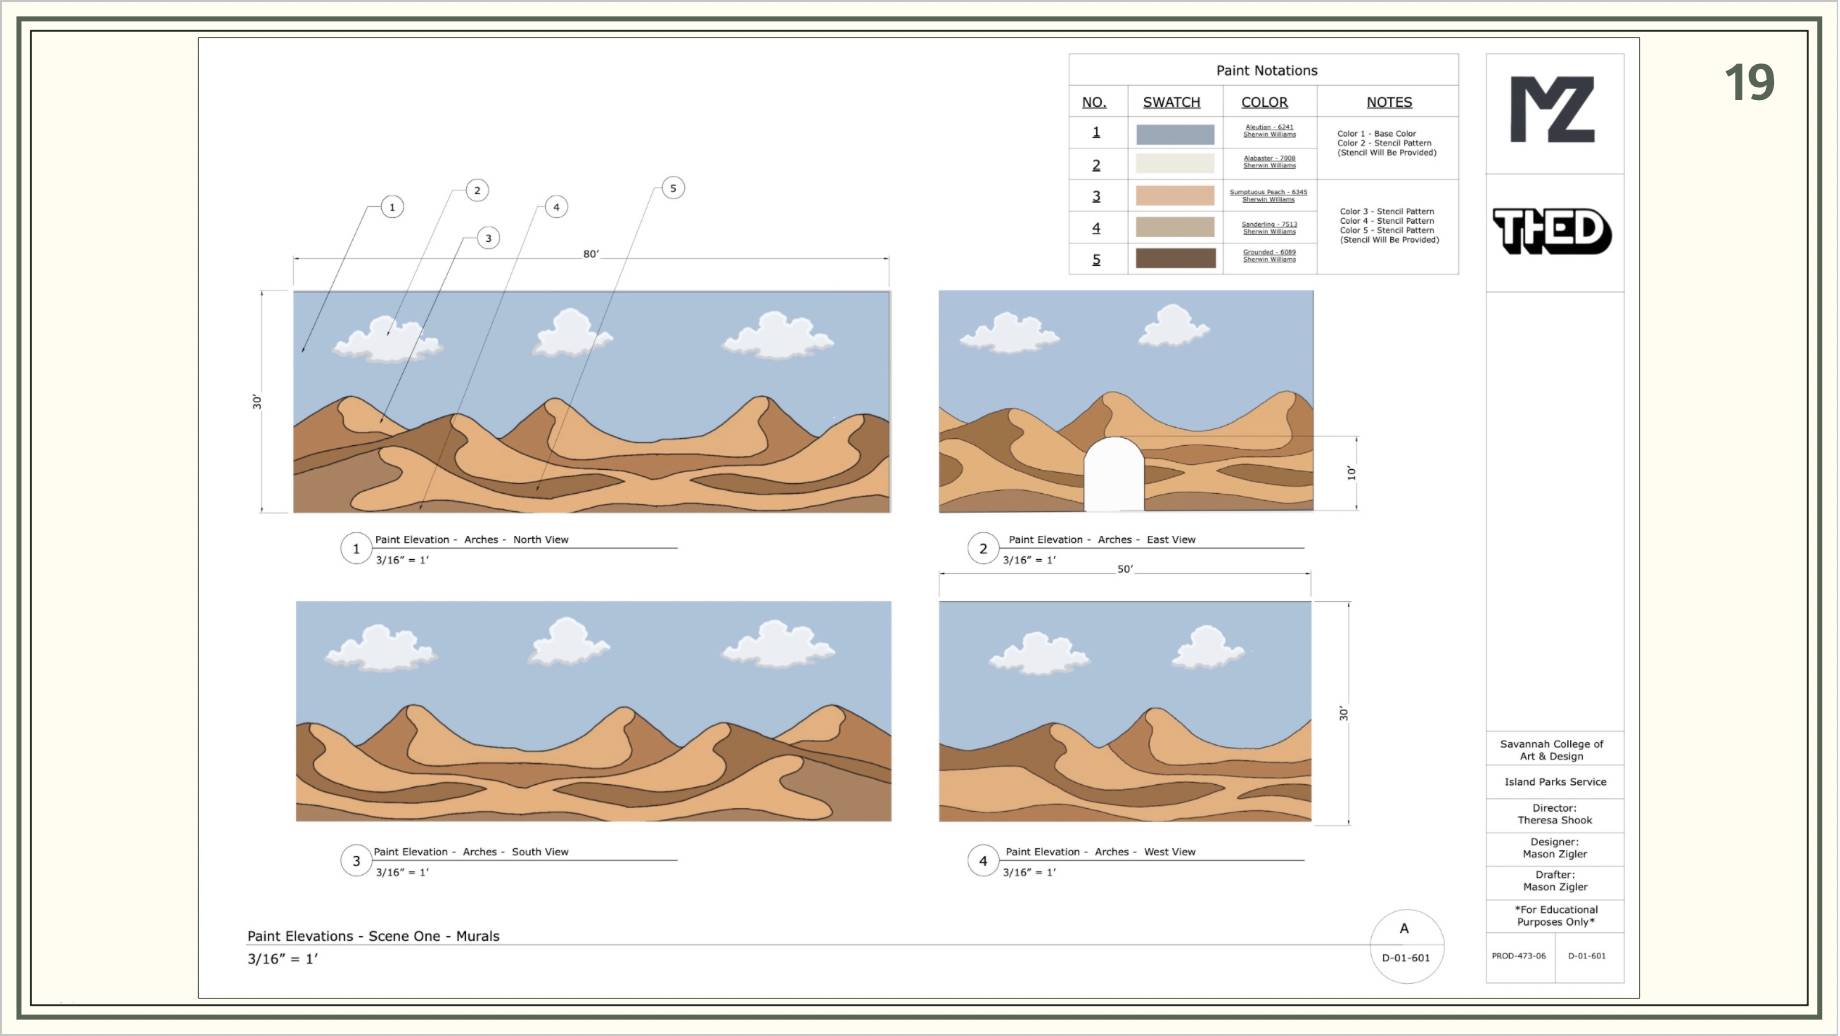This screenshot has width=1840, height=1036.
Task: Click callout bubble 2 above North View
Action: [x=477, y=190]
